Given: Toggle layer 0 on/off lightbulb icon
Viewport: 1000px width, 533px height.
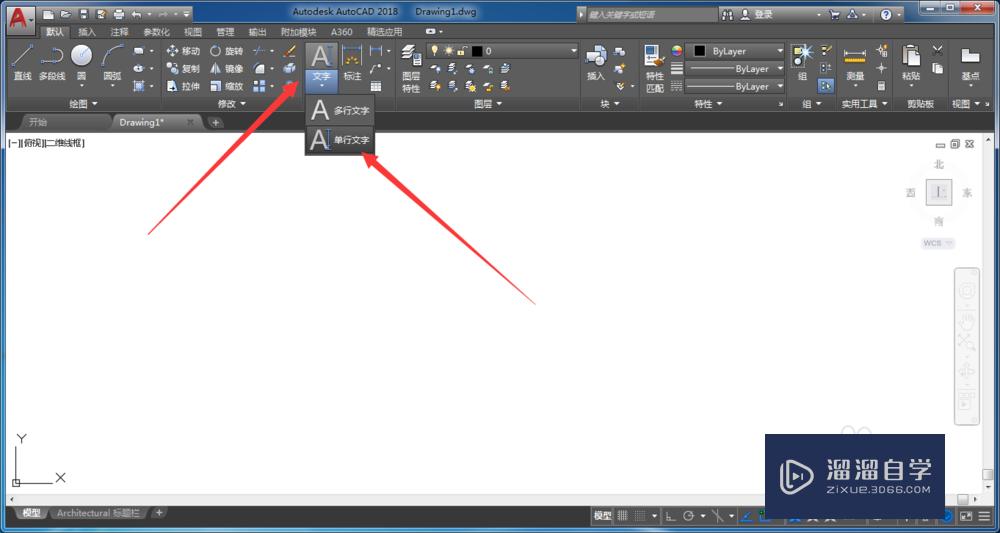Looking at the screenshot, I should [x=435, y=50].
